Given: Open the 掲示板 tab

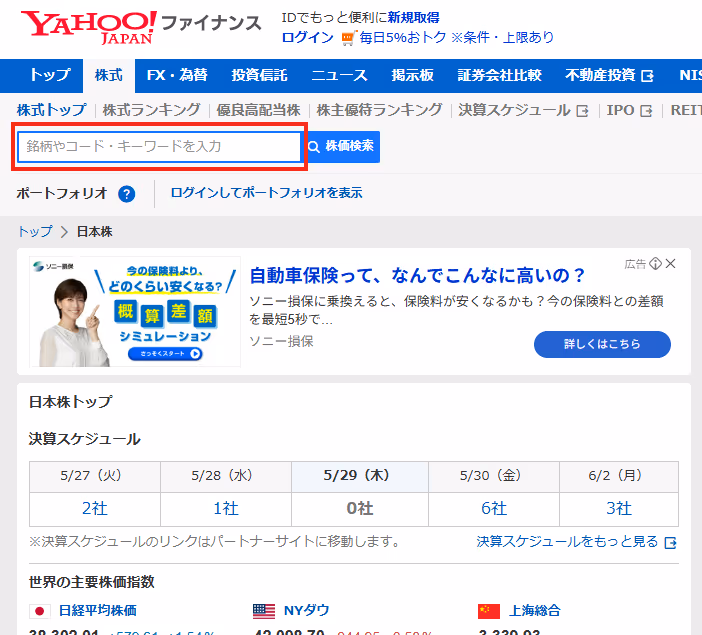Looking at the screenshot, I should [412, 75].
